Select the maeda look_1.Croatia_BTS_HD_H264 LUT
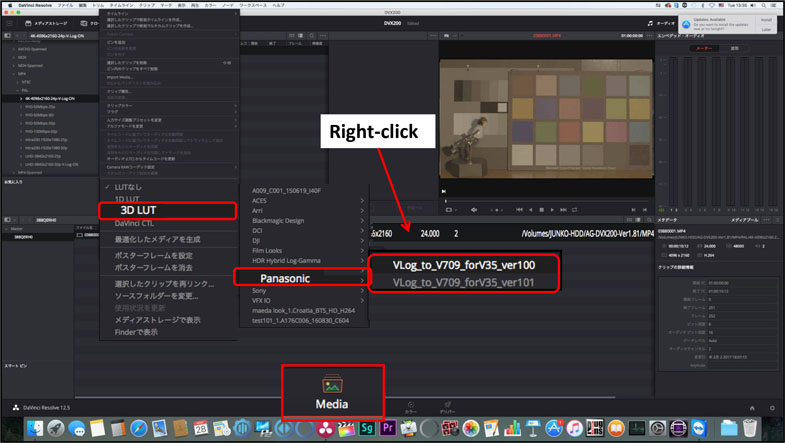 pos(303,311)
